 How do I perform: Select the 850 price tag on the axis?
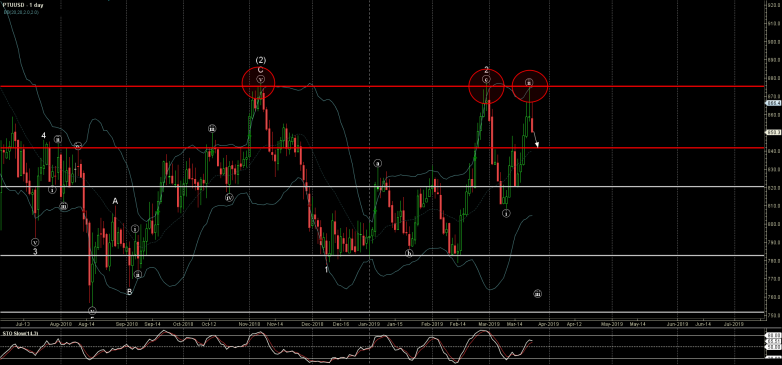click(773, 132)
